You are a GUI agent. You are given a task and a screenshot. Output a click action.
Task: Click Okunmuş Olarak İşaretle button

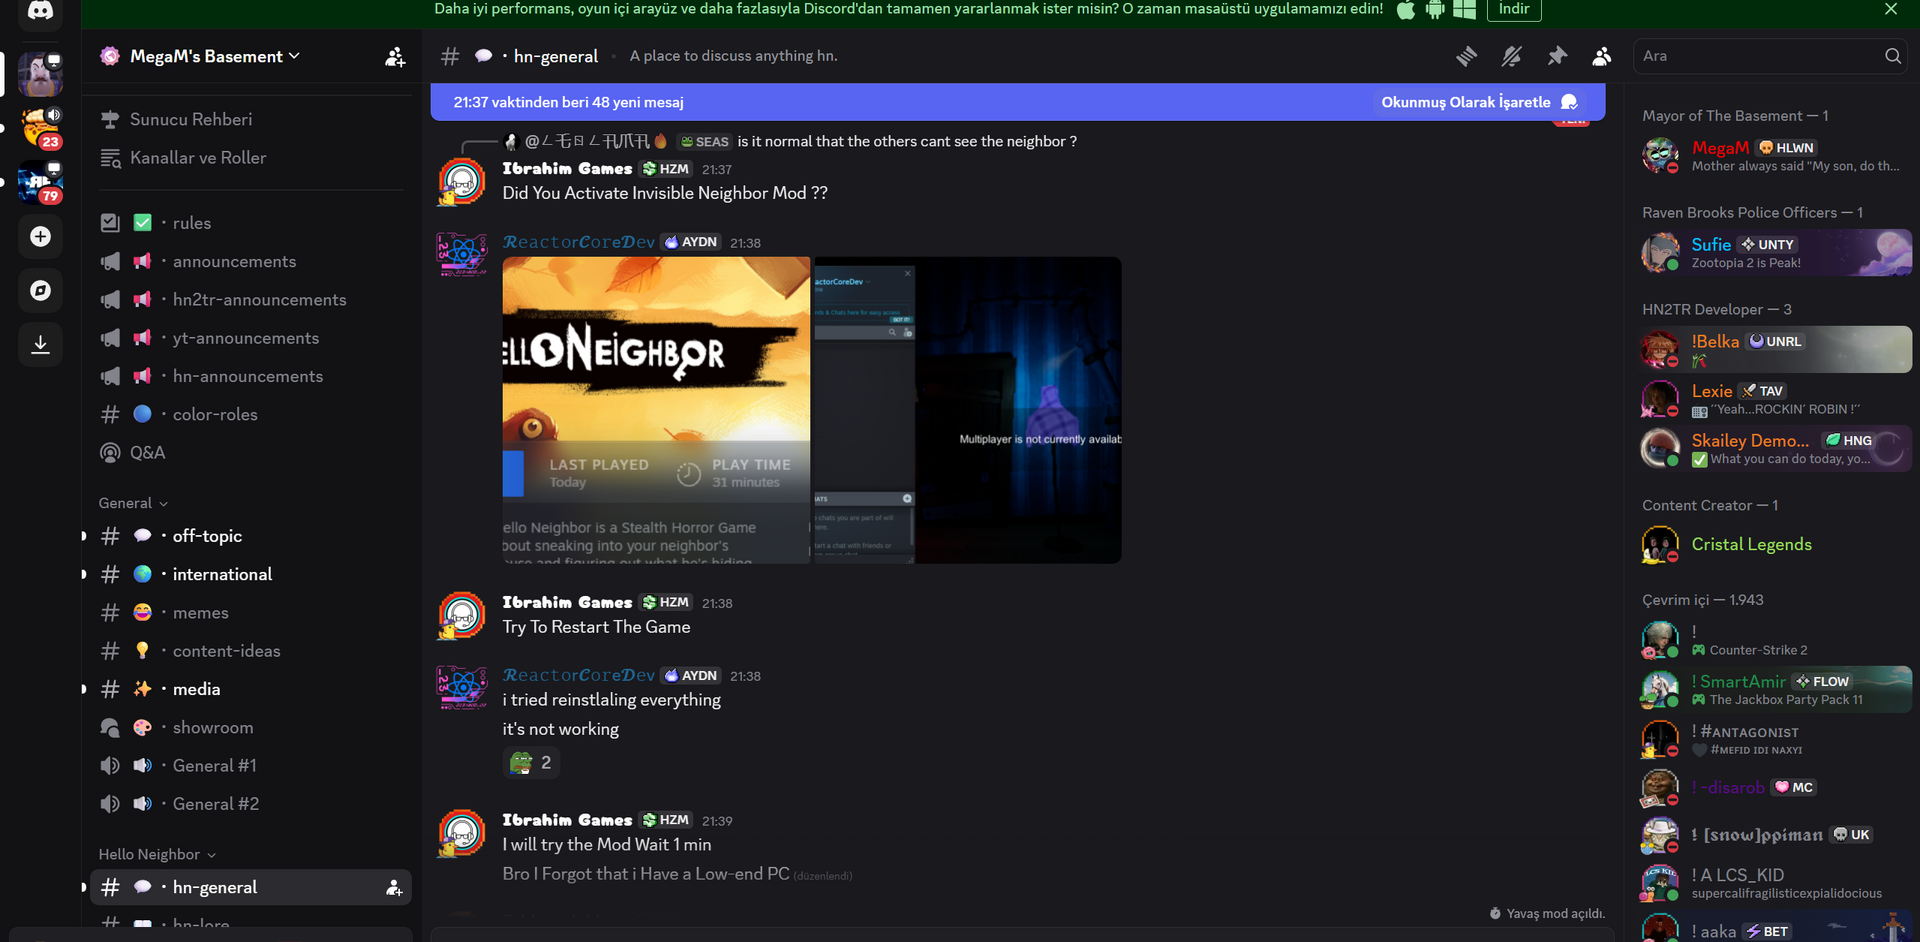pyautogui.click(x=1479, y=102)
